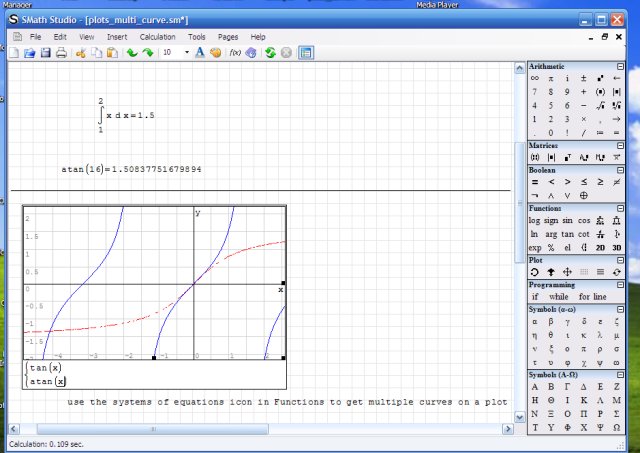Insert the 'while' loop from Programming
This screenshot has height=453, width=640.
tap(558, 297)
